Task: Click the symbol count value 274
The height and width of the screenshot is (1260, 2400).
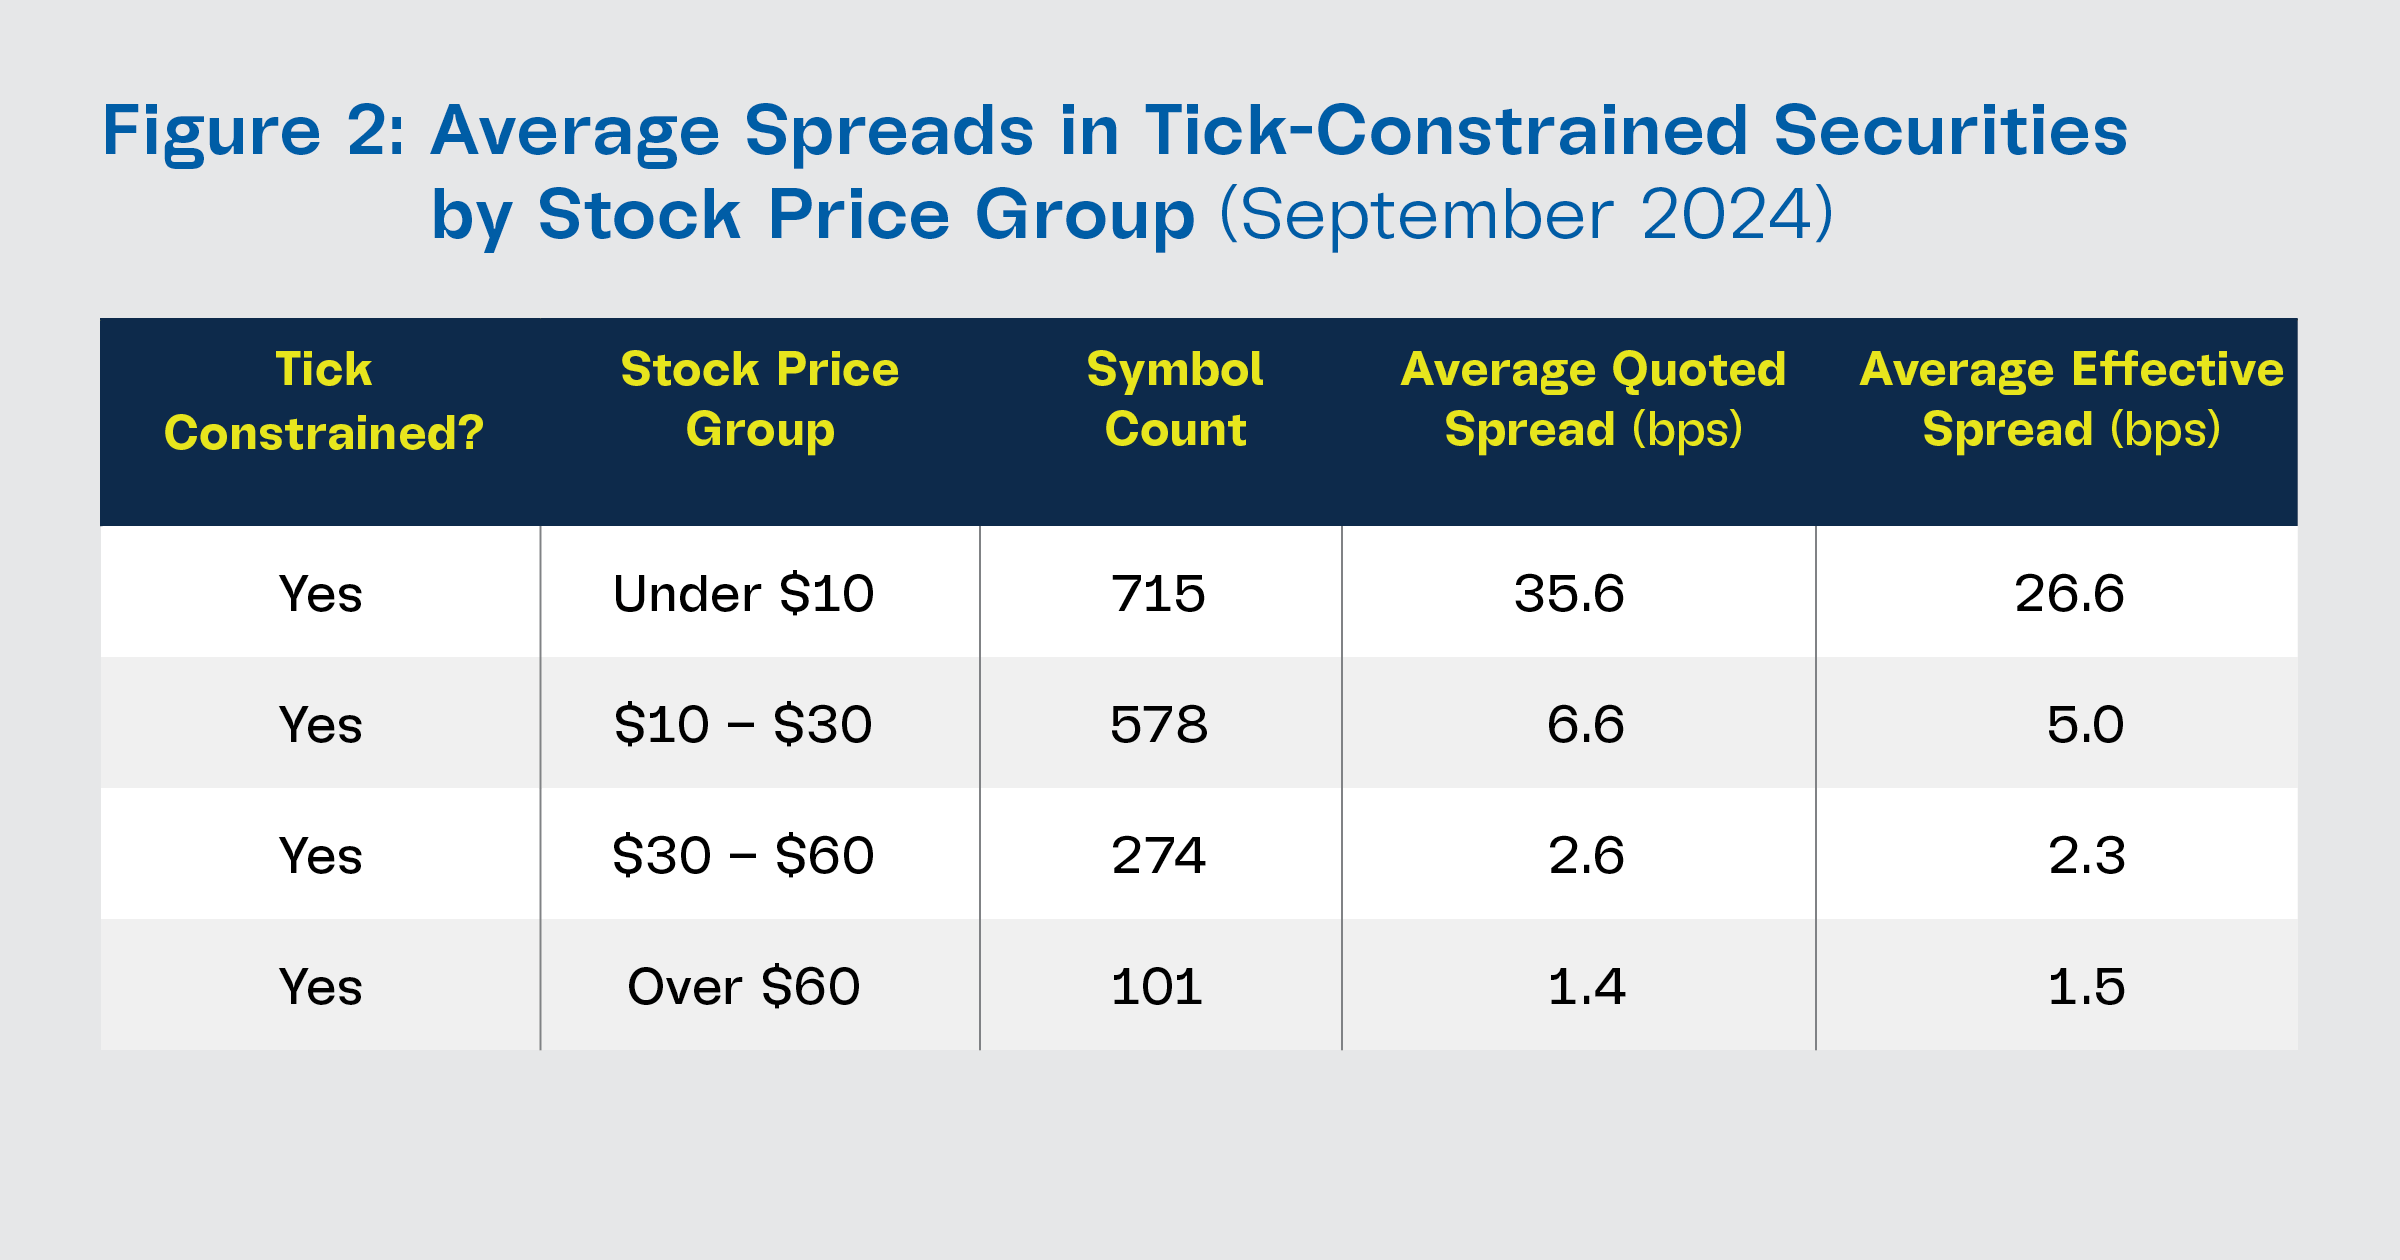Action: [x=1158, y=856]
